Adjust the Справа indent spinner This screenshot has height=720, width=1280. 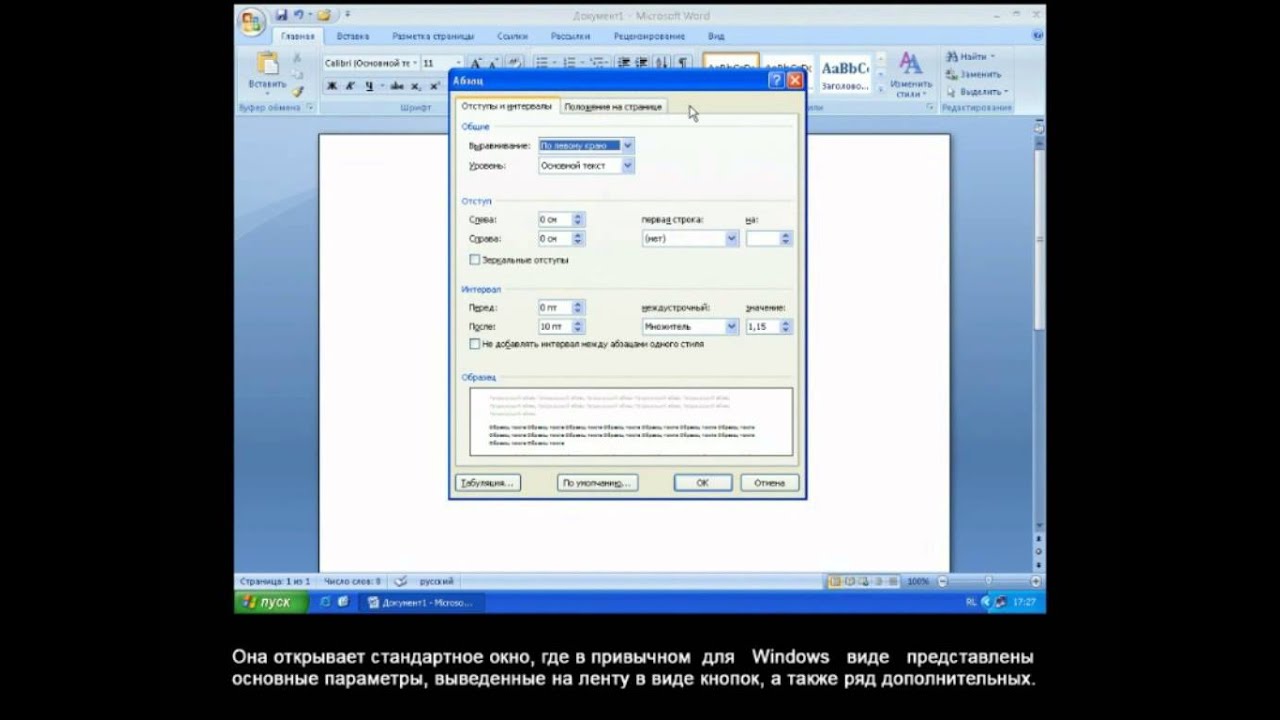tap(577, 239)
